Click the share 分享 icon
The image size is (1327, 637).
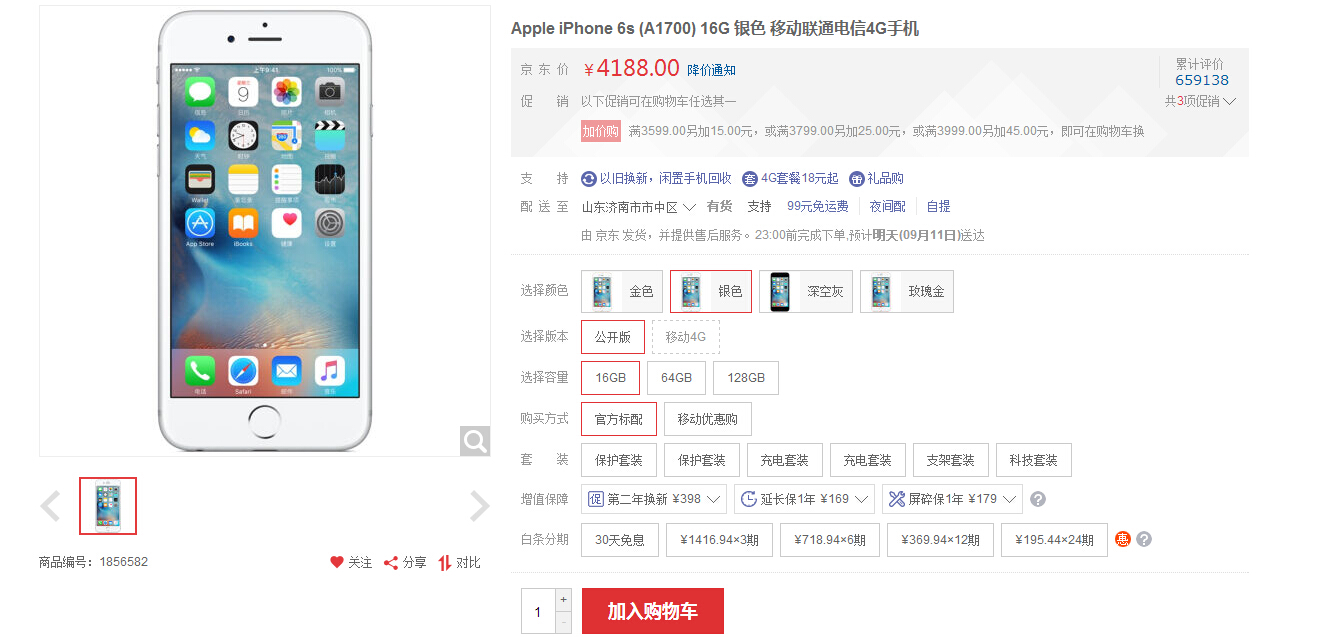(x=391, y=562)
